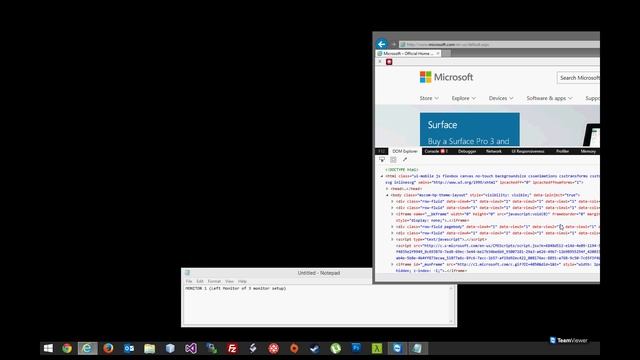
Task: Switch to the Debugger tab
Action: (x=467, y=151)
